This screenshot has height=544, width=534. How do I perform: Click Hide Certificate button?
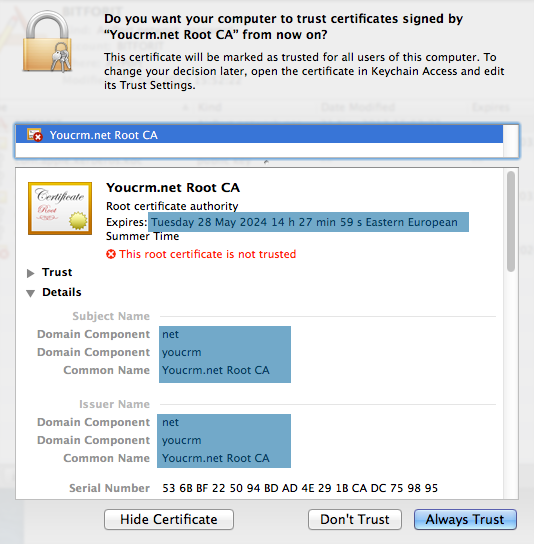pyautogui.click(x=169, y=519)
